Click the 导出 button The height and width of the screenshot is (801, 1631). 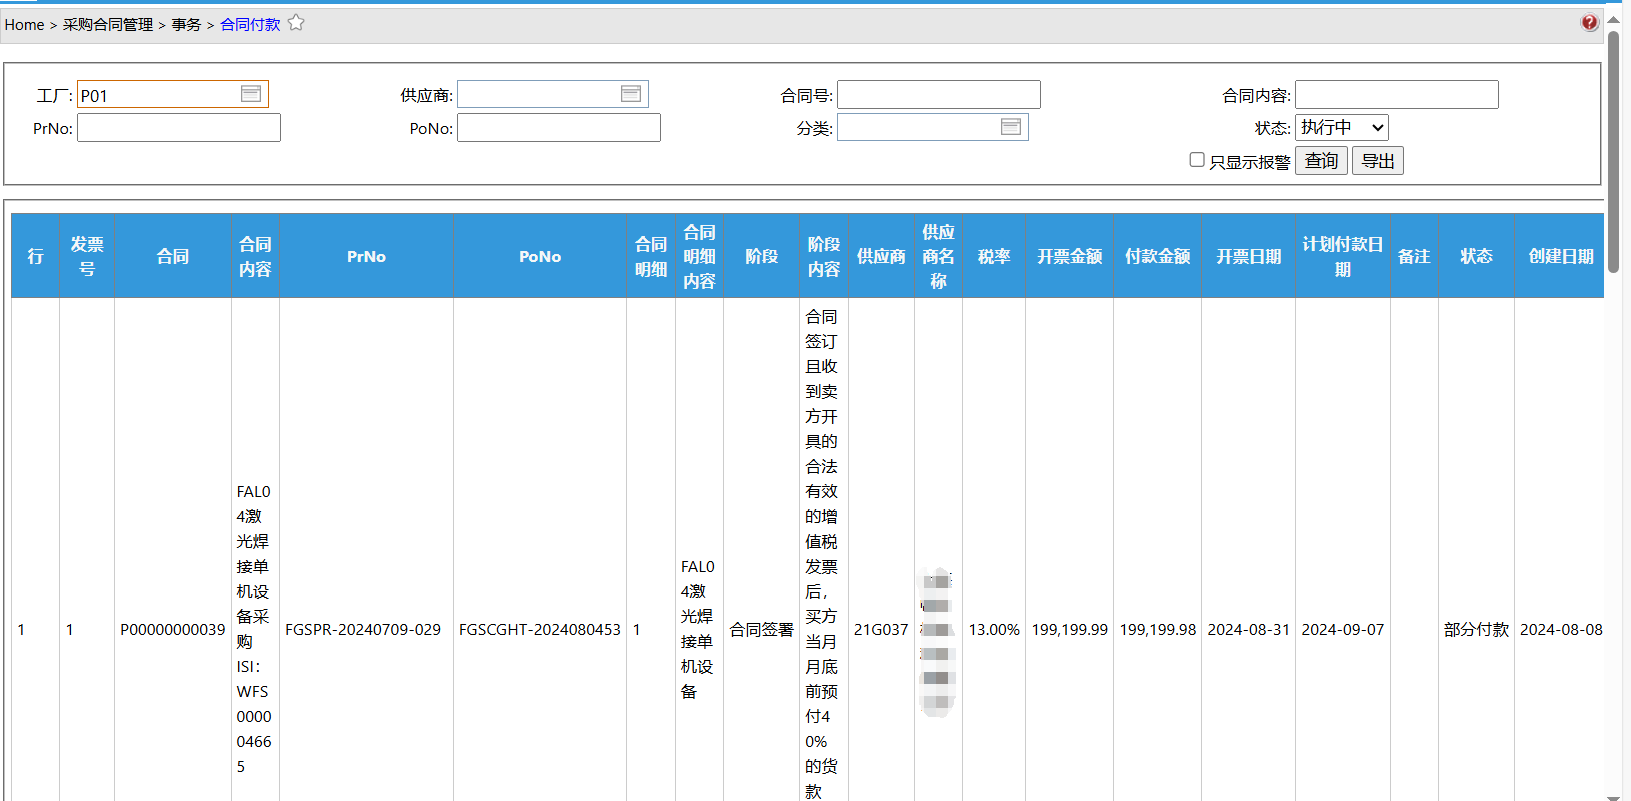[x=1378, y=161]
